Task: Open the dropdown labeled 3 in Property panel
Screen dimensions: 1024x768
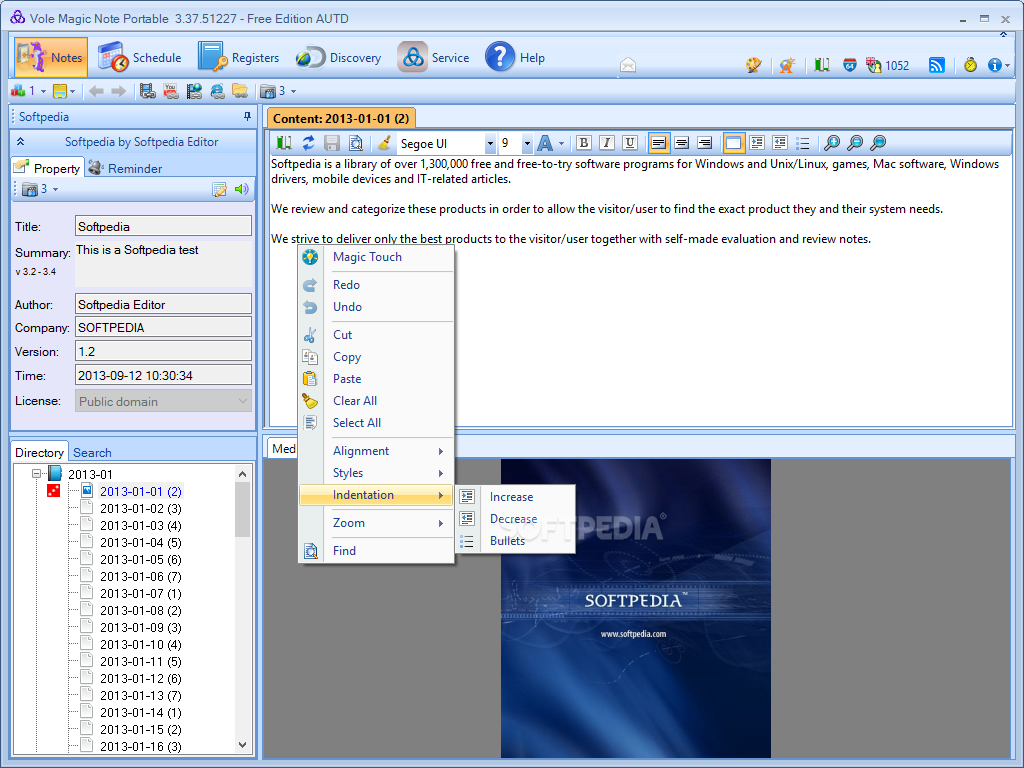Action: pos(40,189)
